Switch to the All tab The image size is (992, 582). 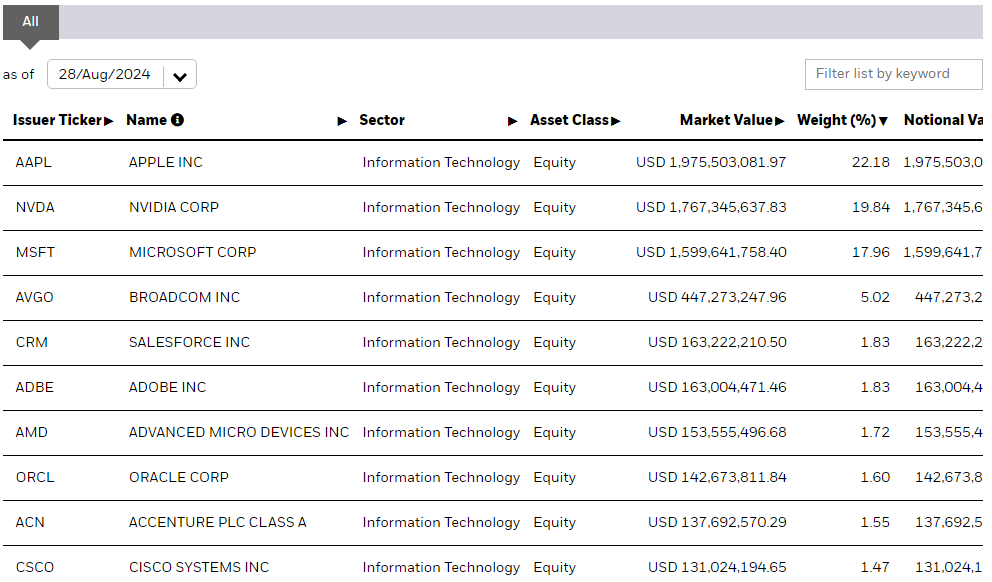tap(30, 21)
